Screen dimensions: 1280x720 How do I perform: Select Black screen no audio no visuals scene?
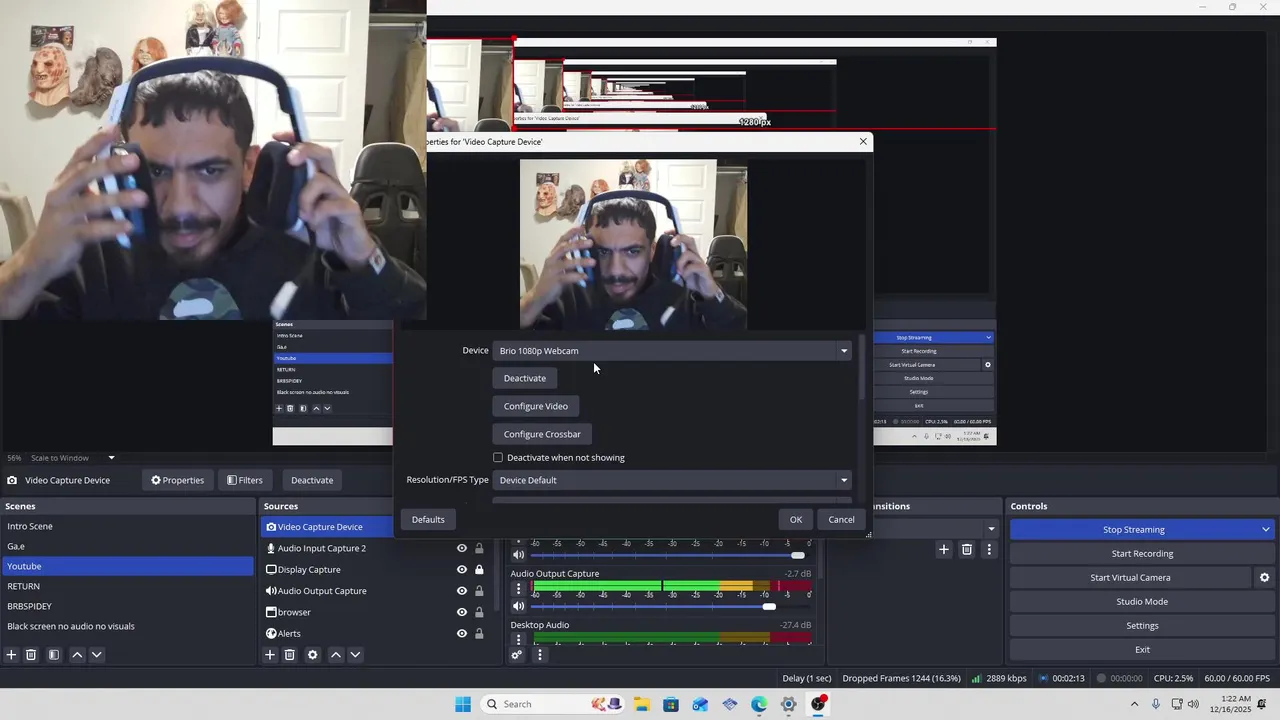127,626
